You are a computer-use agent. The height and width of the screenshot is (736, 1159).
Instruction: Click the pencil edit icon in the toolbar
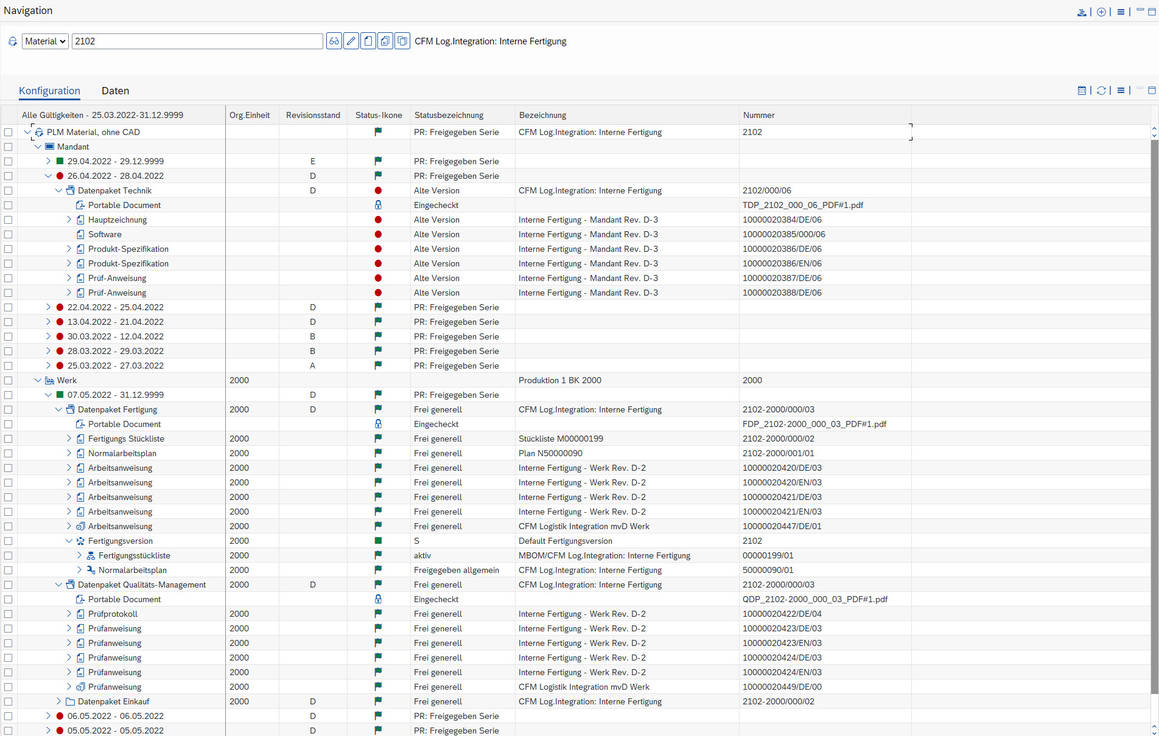click(351, 41)
